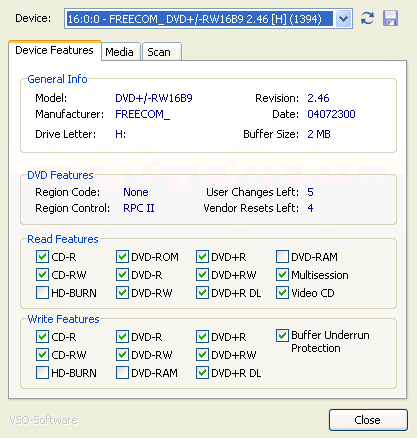This screenshot has height=438, width=417.
Task: Toggle the Write Features DVD+R DL checkbox
Action: tap(202, 373)
